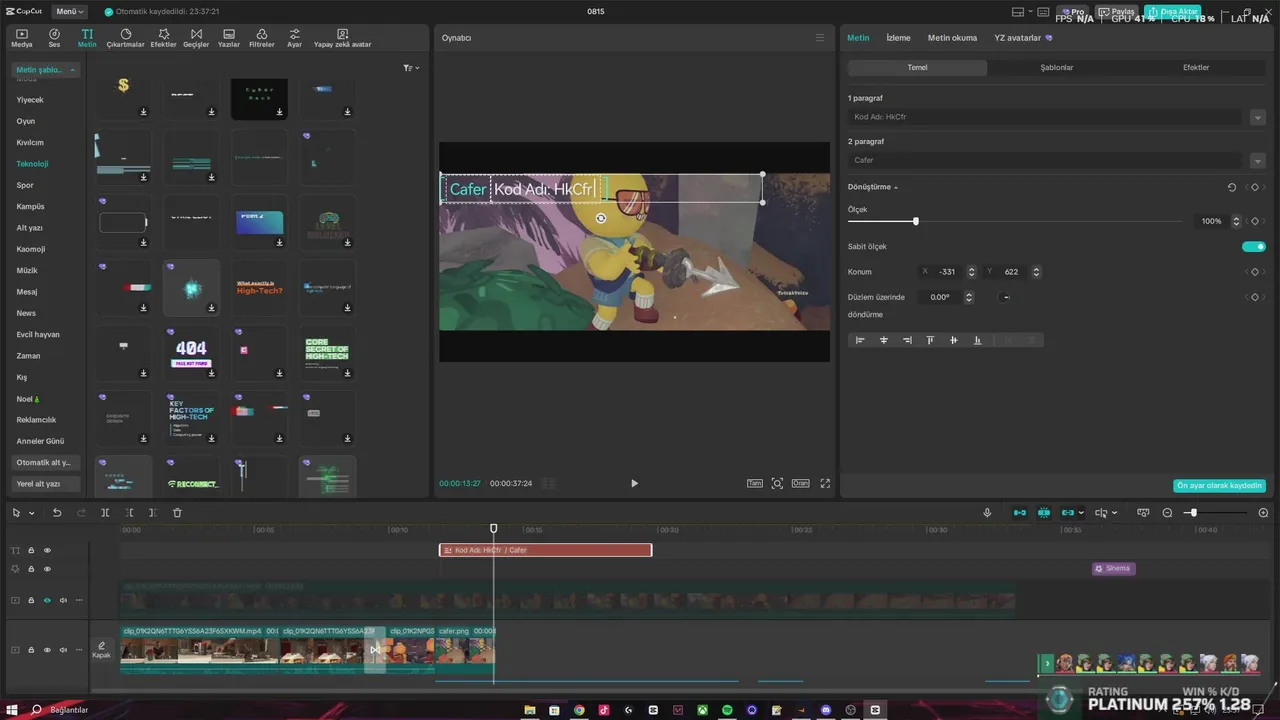Click the Yerel alt yazı button
Image resolution: width=1280 pixels, height=720 pixels.
[x=45, y=484]
